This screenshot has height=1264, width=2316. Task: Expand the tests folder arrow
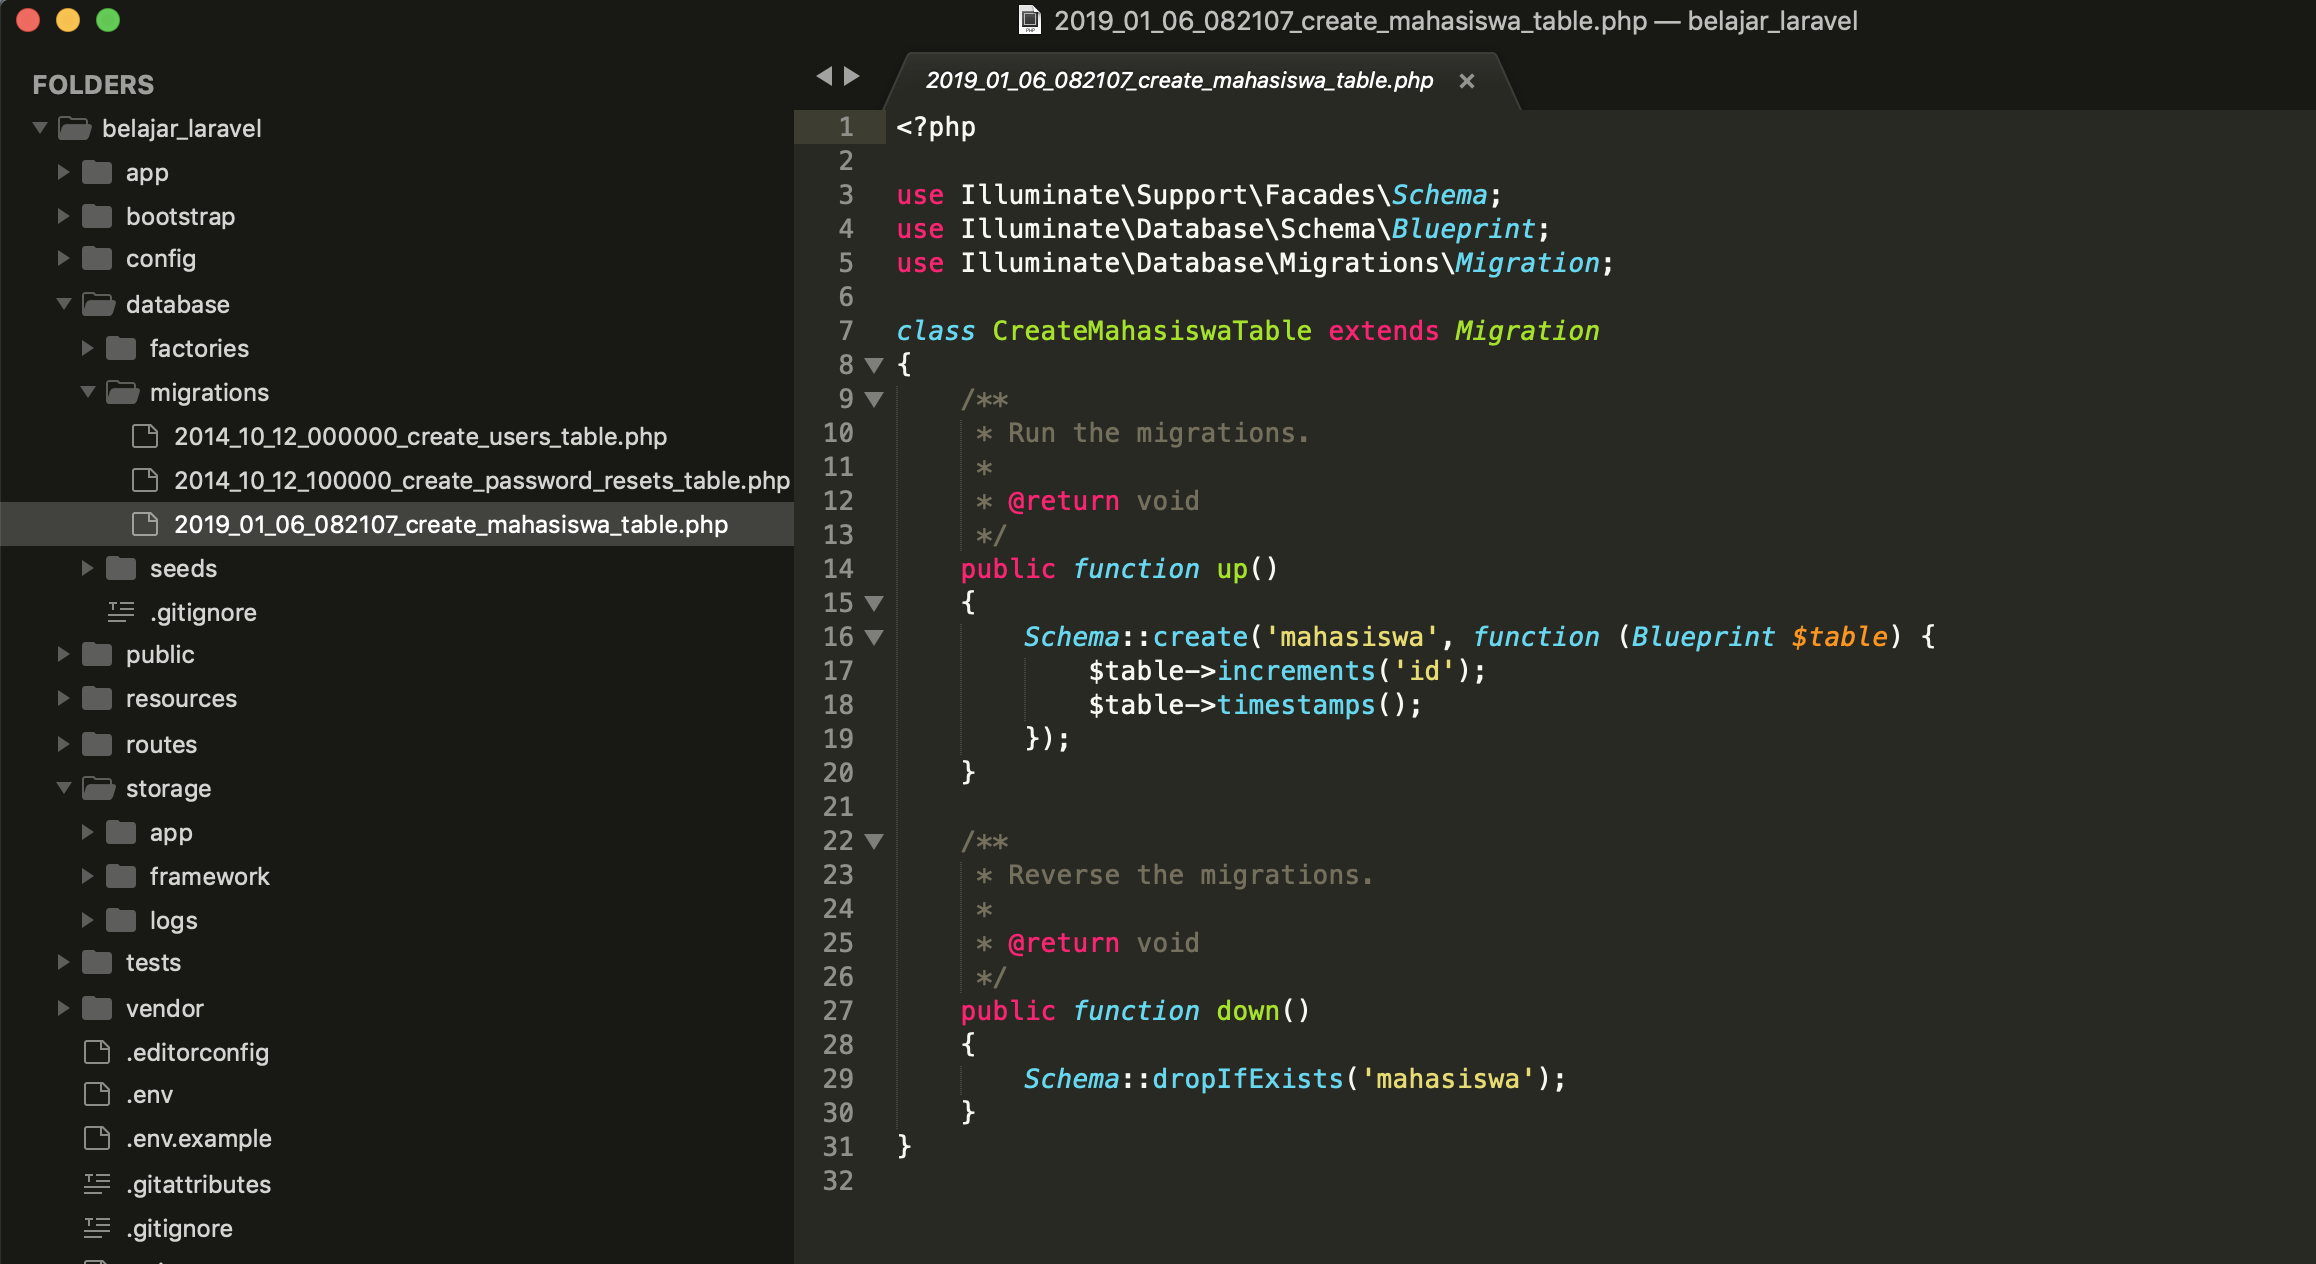click(63, 962)
